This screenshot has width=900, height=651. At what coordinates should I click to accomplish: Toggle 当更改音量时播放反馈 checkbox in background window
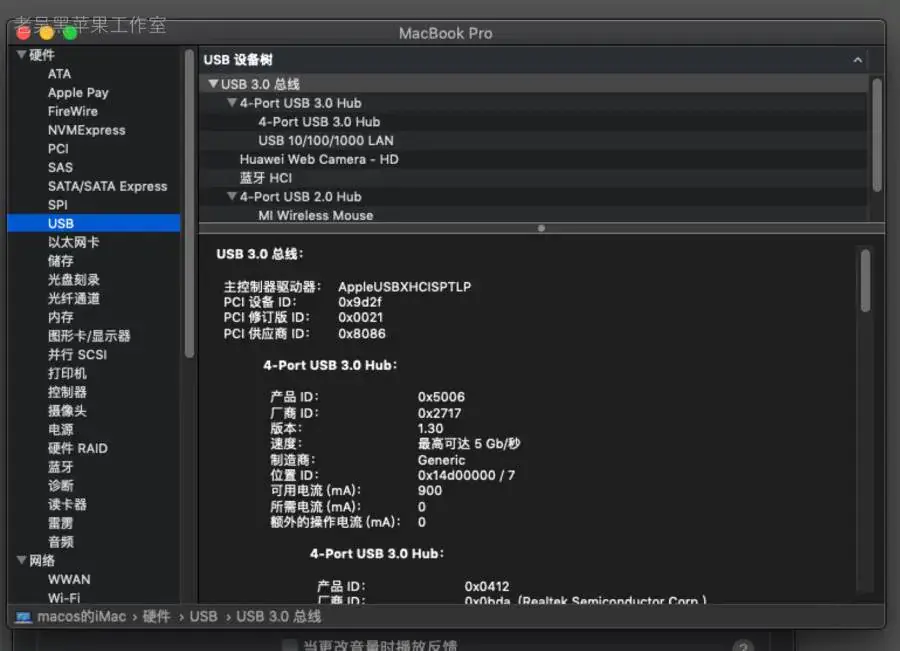tap(290, 645)
